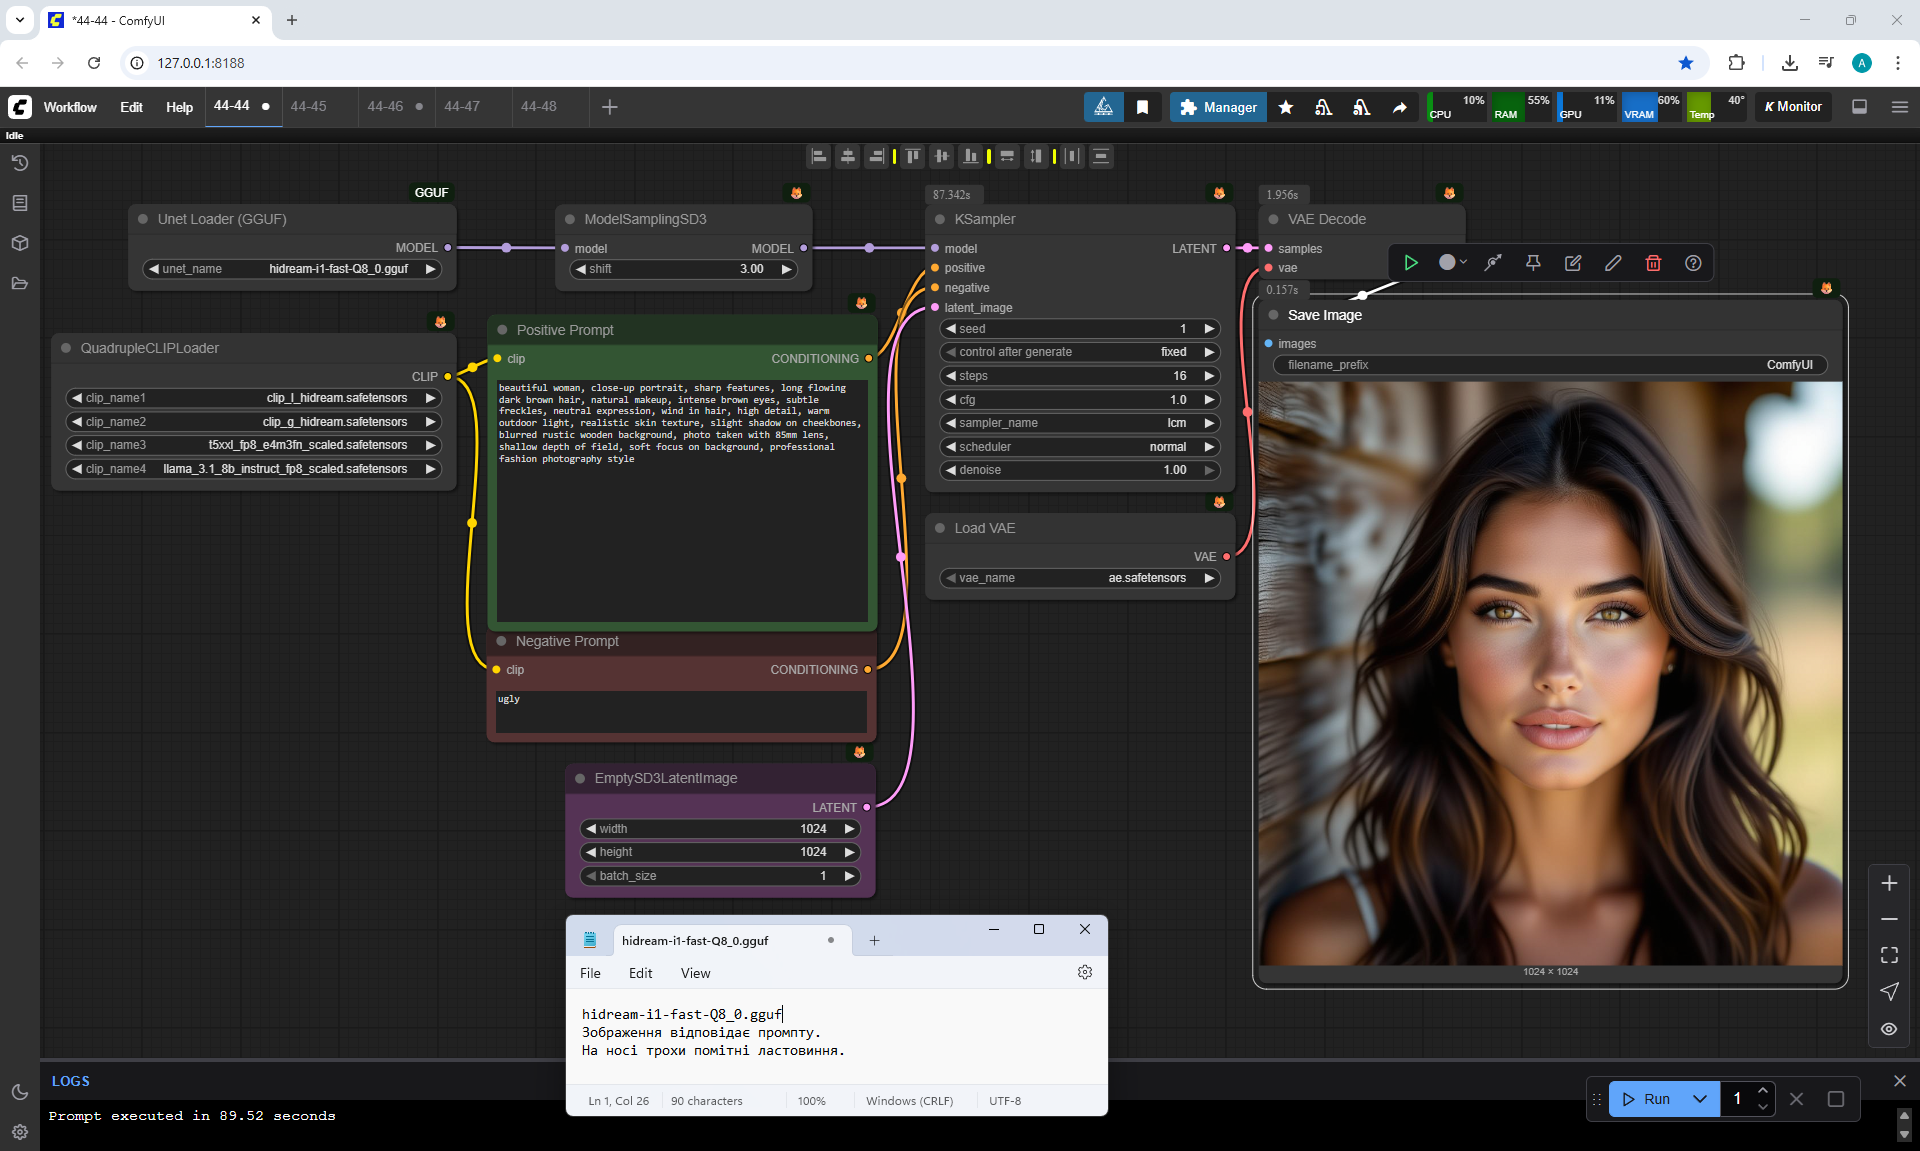The width and height of the screenshot is (1920, 1151).
Task: Open the Workflow menu
Action: tap(70, 107)
